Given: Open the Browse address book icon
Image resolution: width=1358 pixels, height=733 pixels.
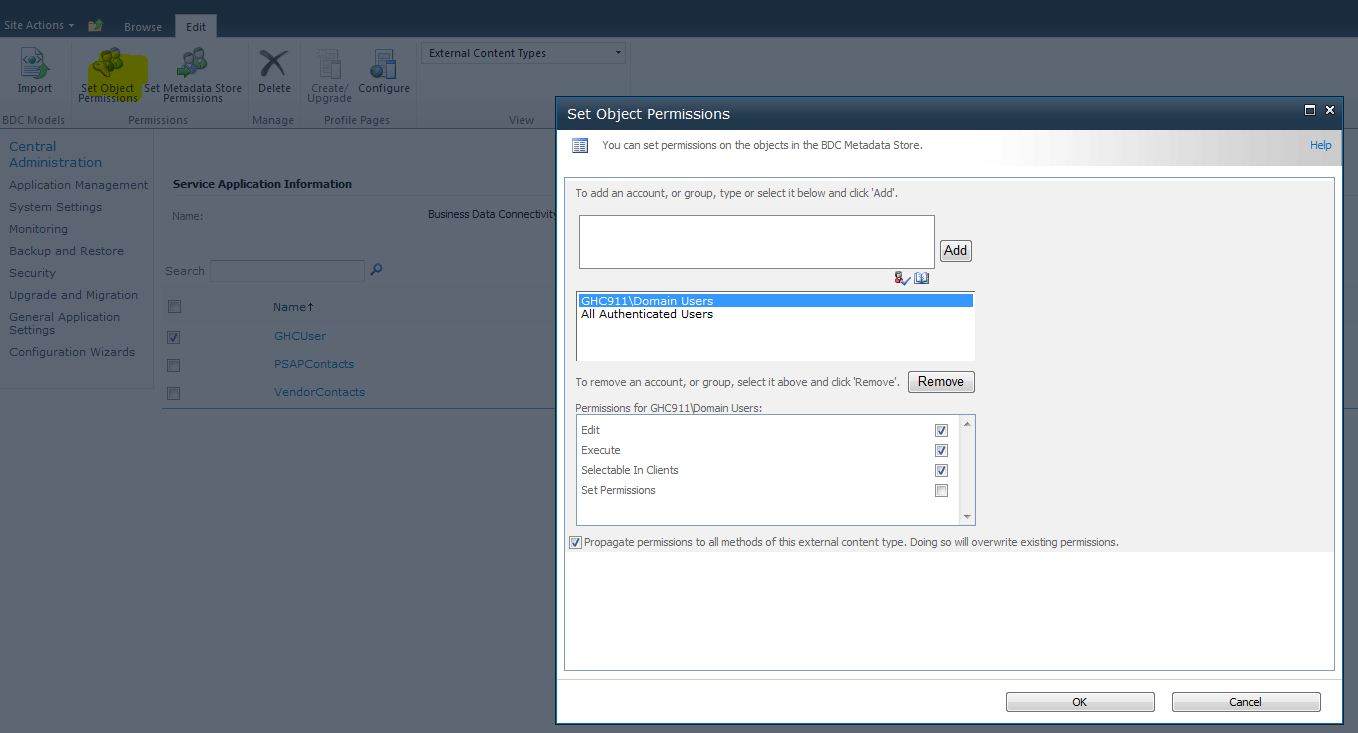Looking at the screenshot, I should pyautogui.click(x=921, y=277).
